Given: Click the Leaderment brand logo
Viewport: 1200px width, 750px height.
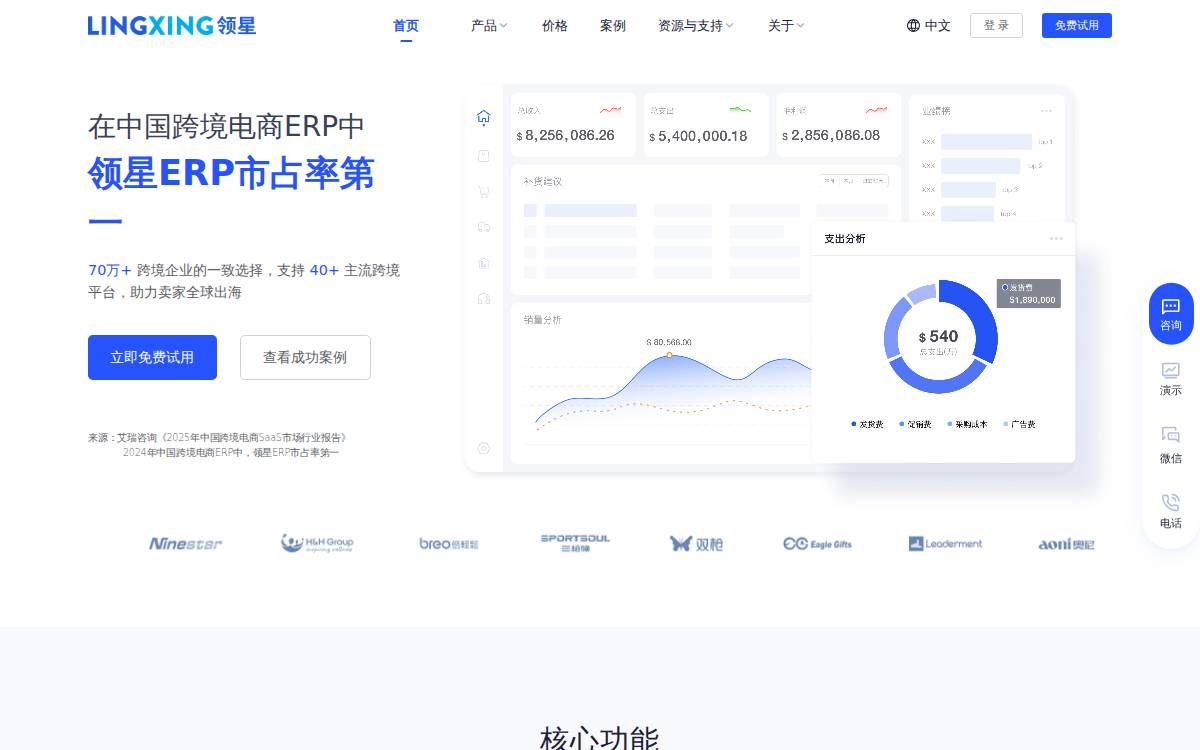Looking at the screenshot, I should point(945,544).
